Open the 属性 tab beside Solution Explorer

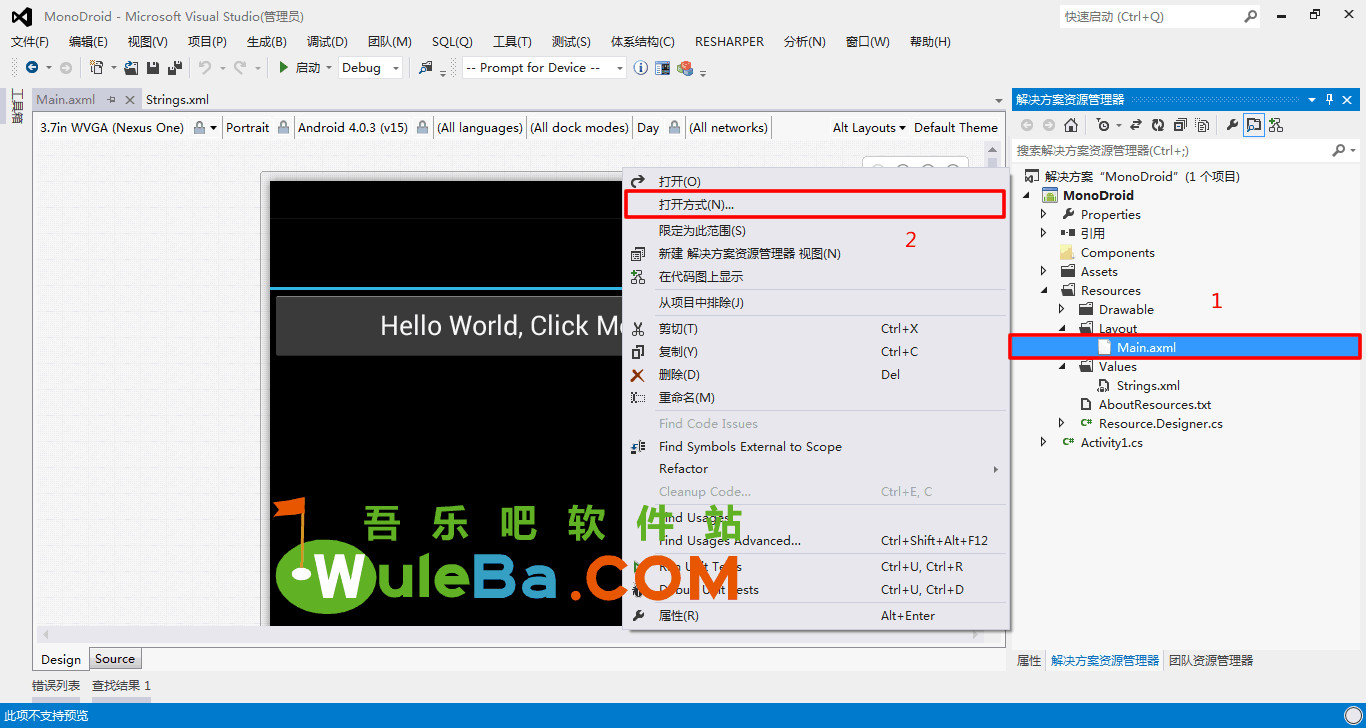click(1029, 660)
